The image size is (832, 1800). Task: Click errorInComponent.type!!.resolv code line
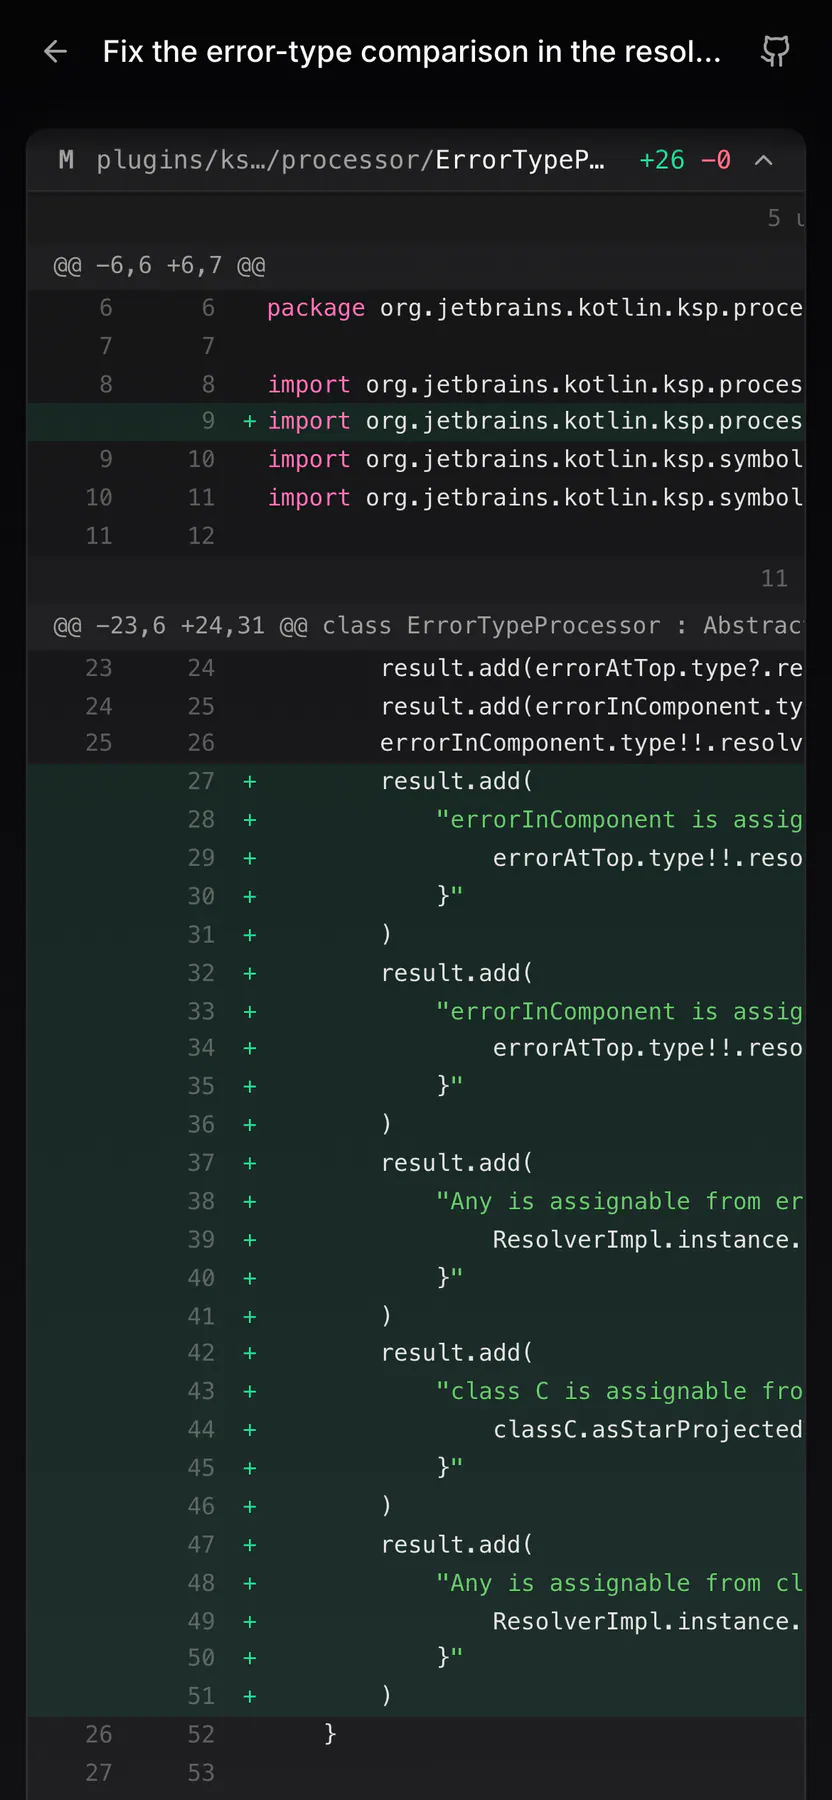pos(592,743)
